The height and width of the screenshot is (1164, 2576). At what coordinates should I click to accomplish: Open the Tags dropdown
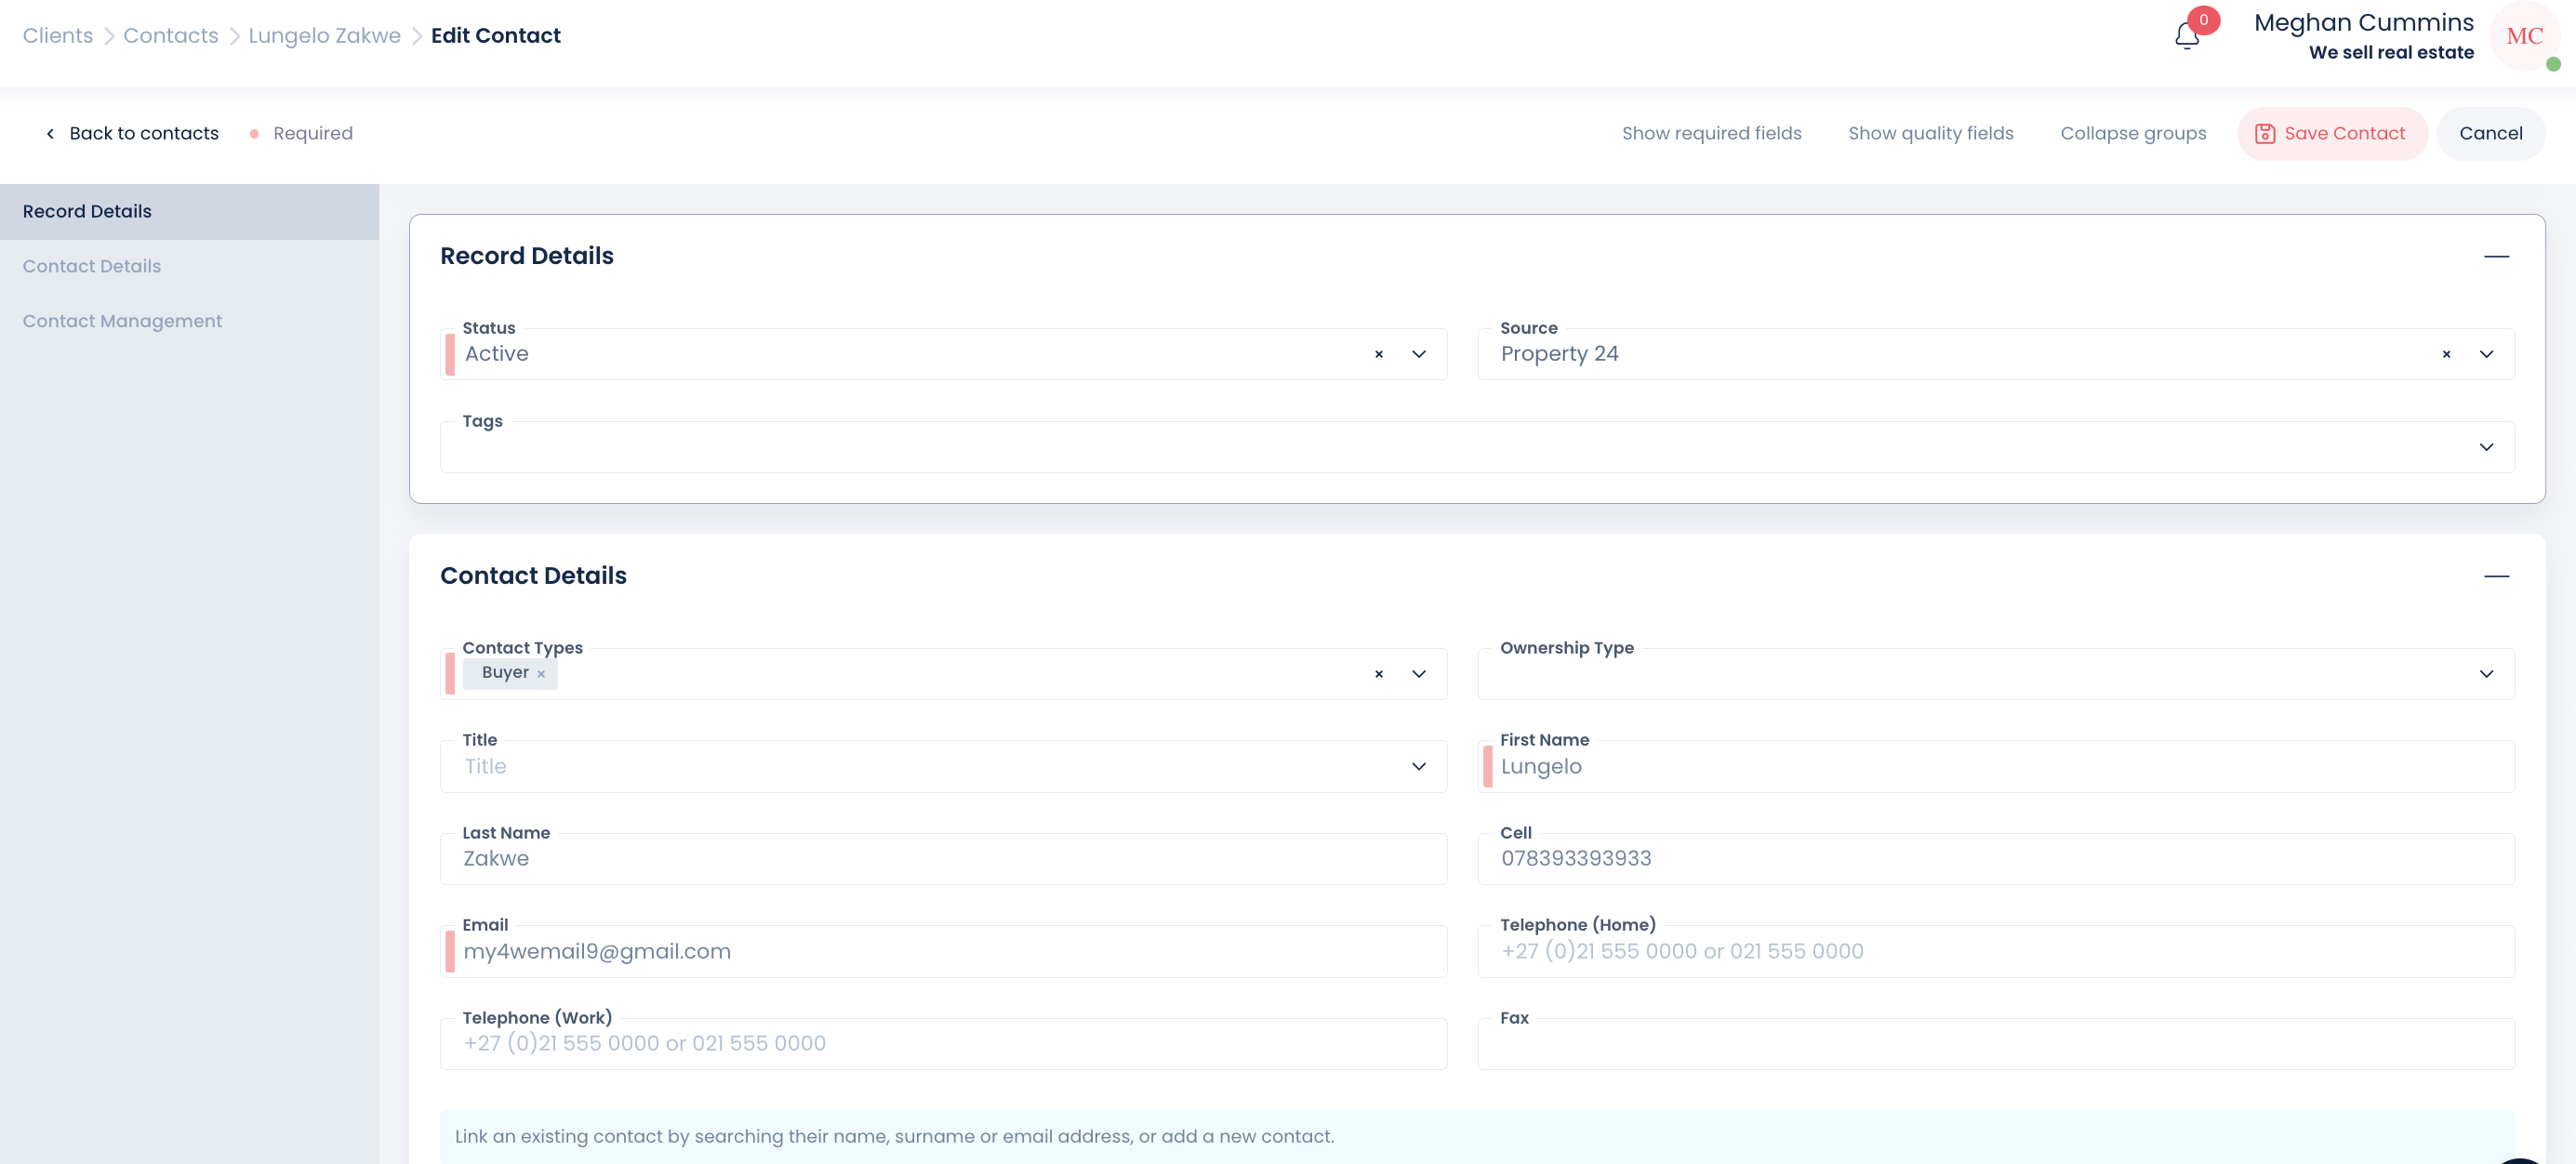click(2486, 447)
